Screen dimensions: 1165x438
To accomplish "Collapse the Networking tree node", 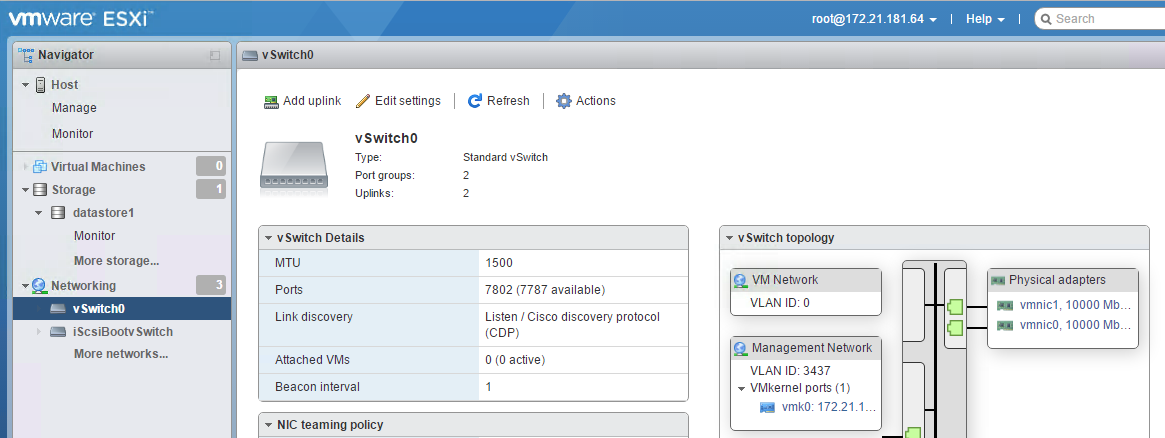I will (x=26, y=286).
